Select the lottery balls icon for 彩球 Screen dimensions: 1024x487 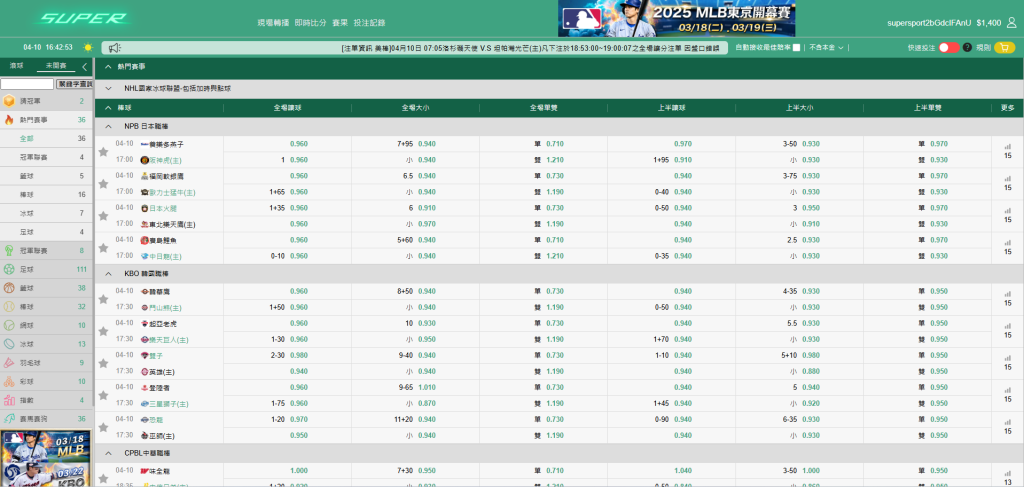point(9,381)
